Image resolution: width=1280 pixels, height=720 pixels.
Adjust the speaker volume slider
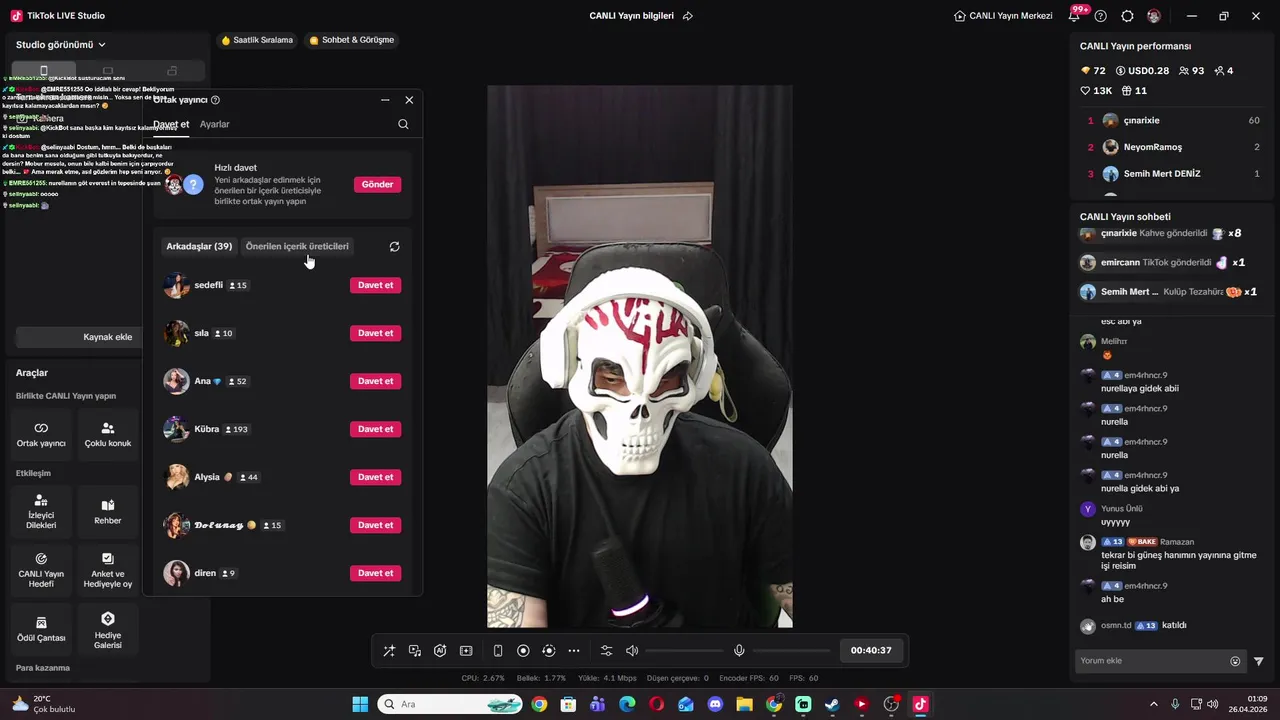[x=685, y=651]
